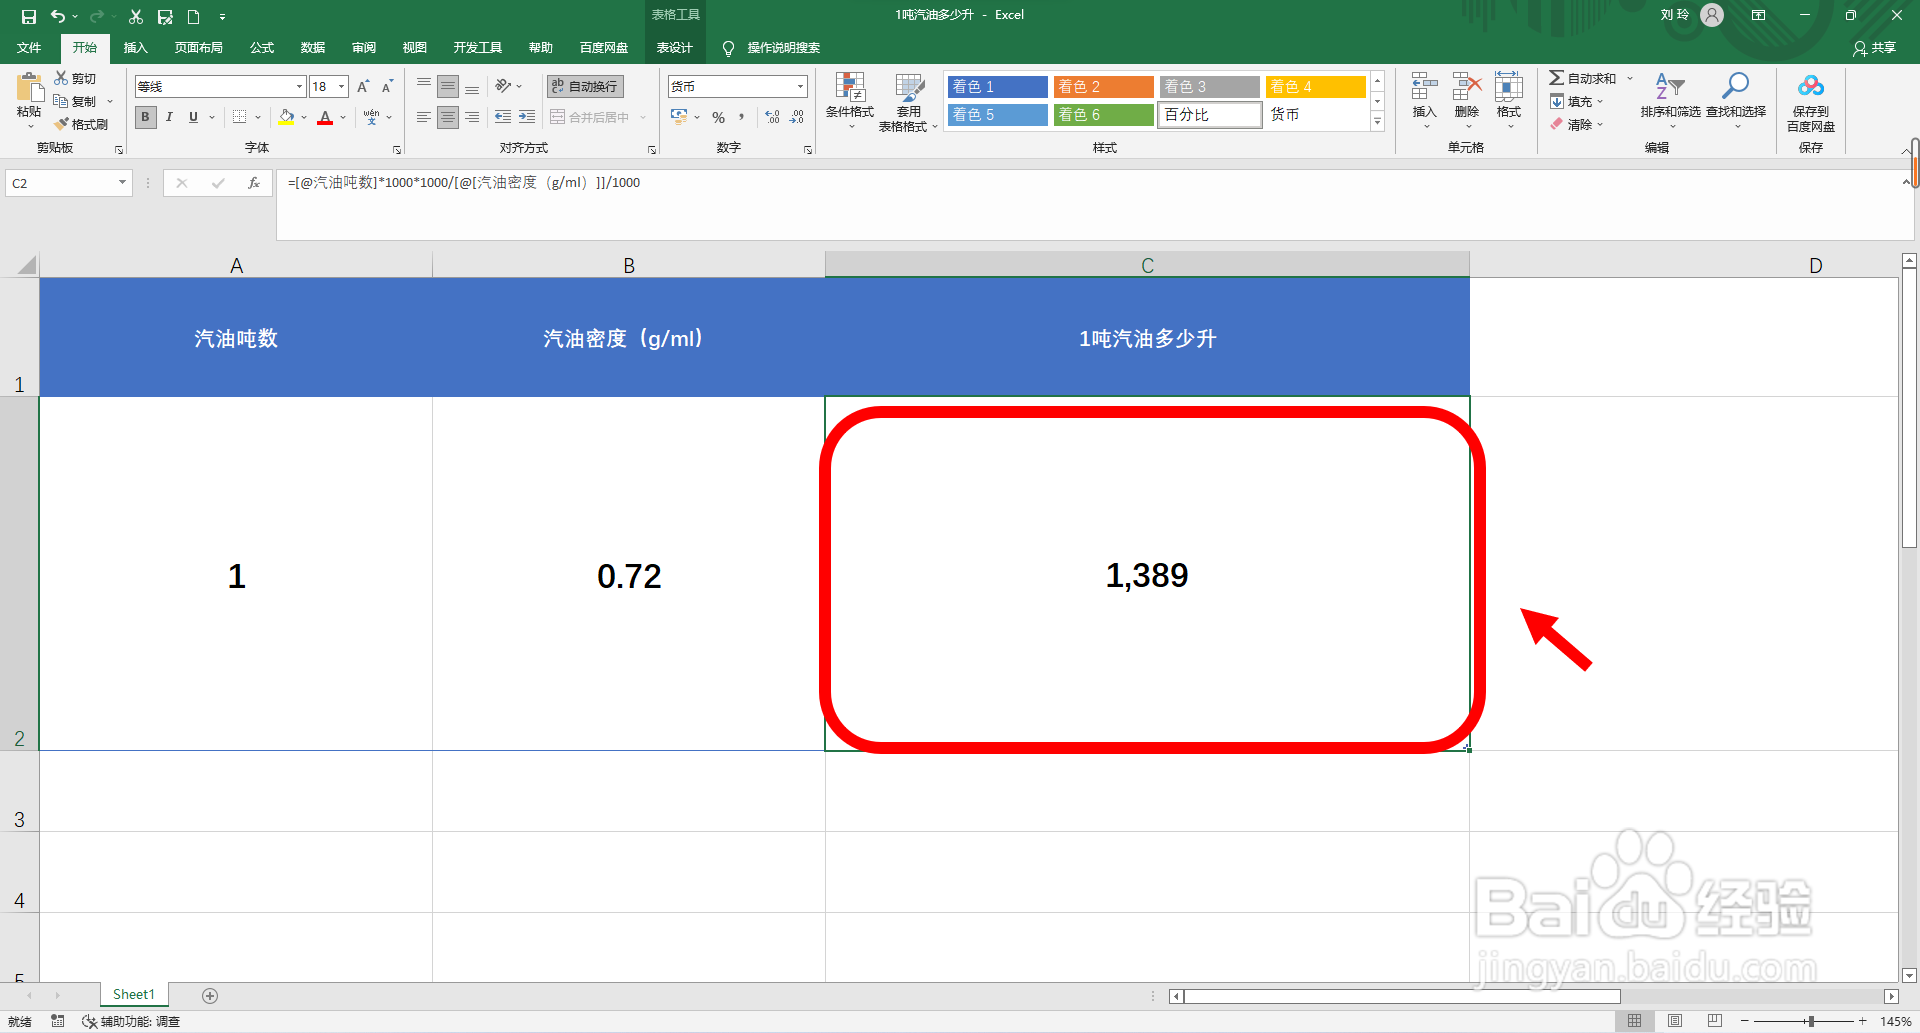
Task: Switch to Data (数据) tab
Action: [x=313, y=48]
